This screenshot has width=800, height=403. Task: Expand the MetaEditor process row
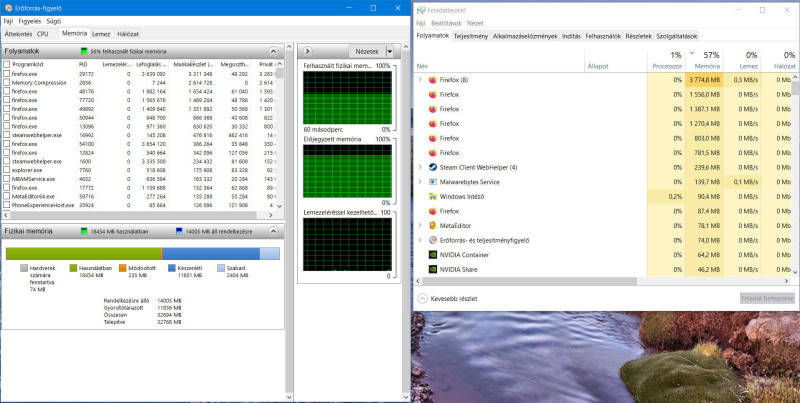(420, 225)
